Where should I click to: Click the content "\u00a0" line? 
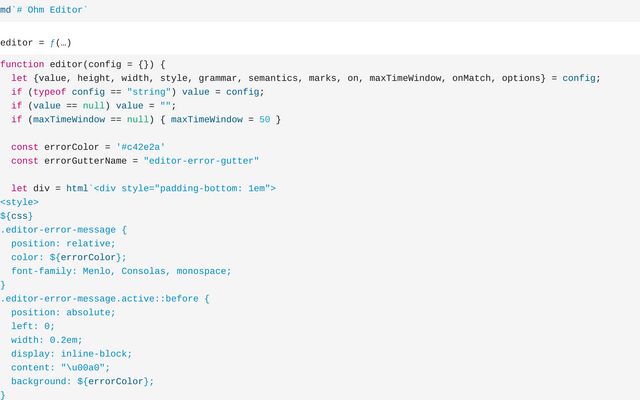click(x=60, y=368)
